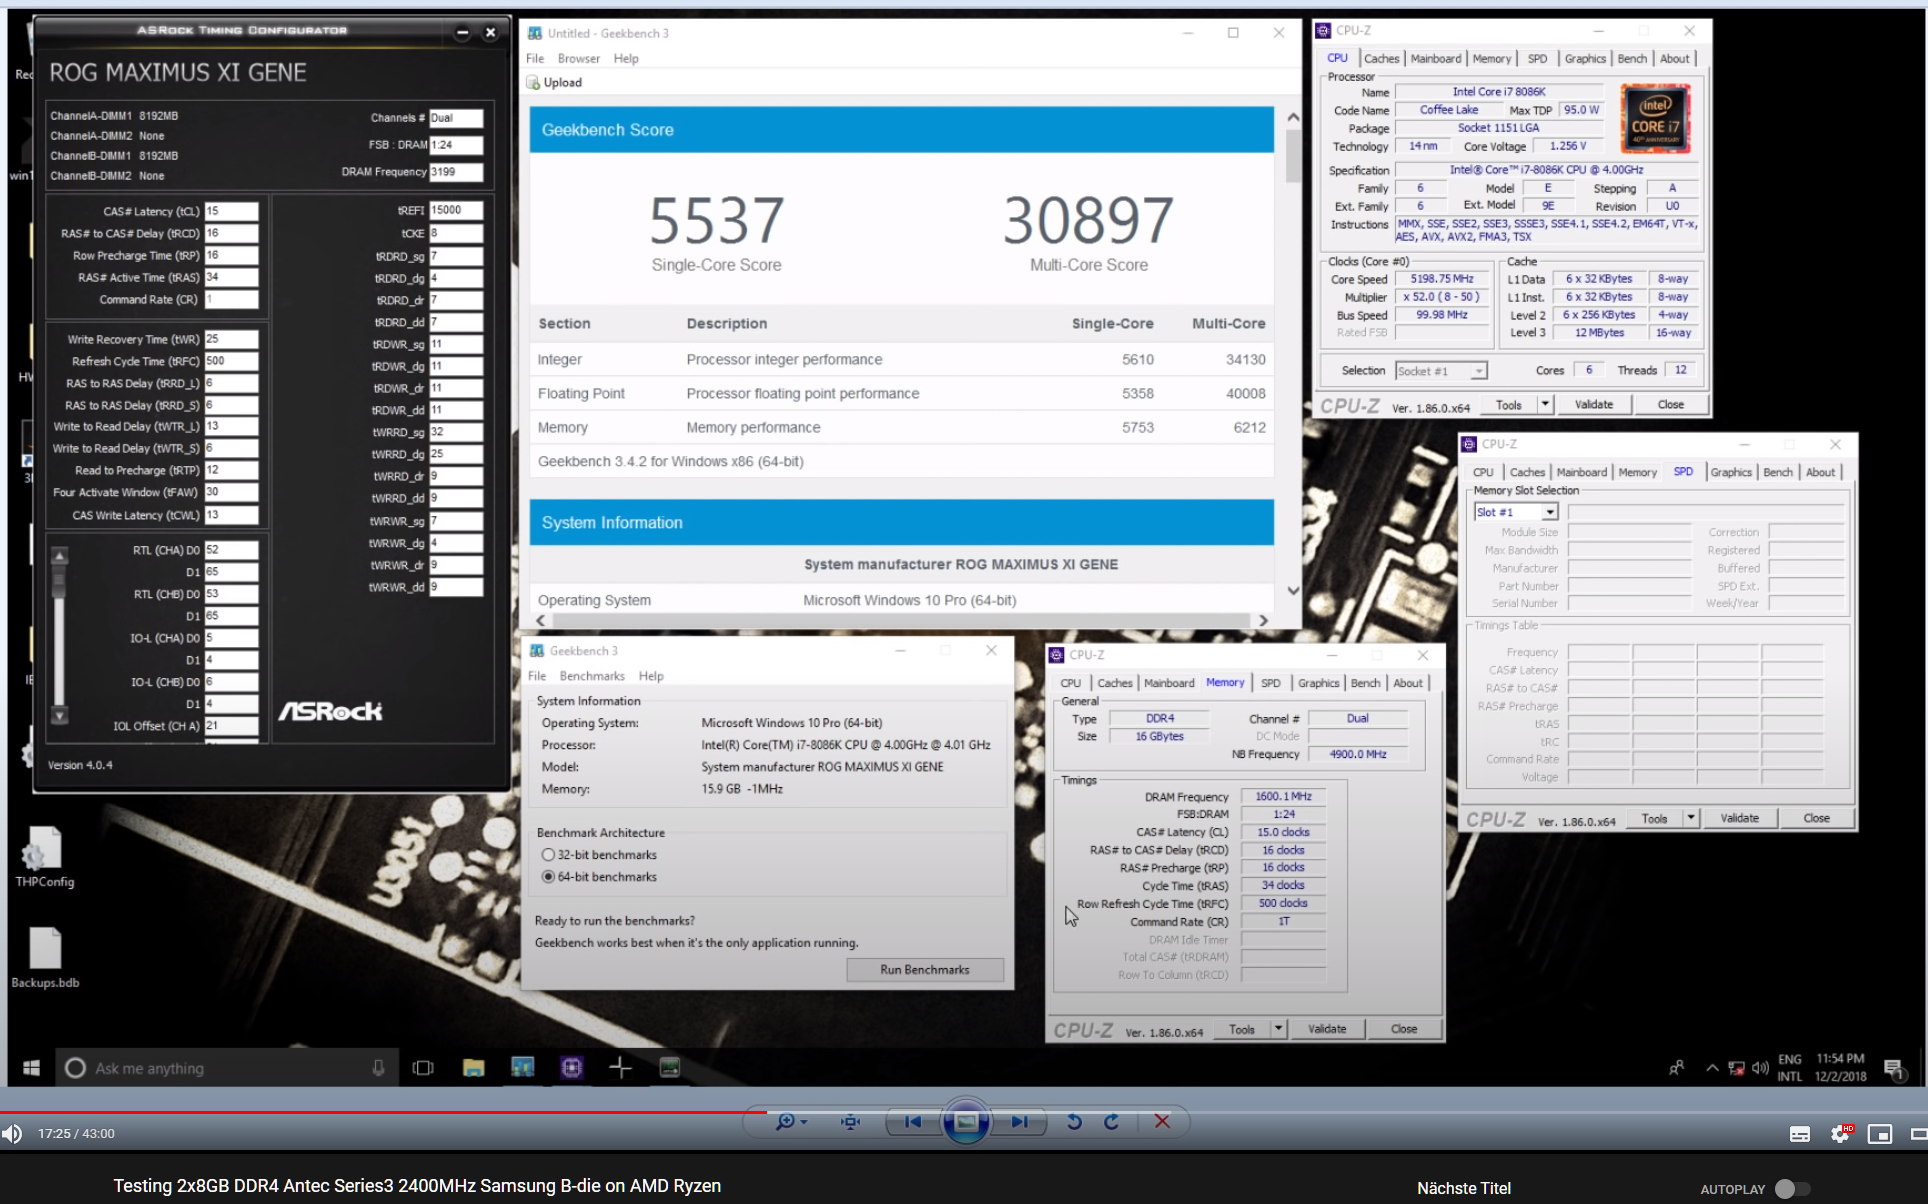Viewport: 1928px width, 1204px height.
Task: Click the rotate clockwise icon
Action: pyautogui.click(x=1111, y=1122)
